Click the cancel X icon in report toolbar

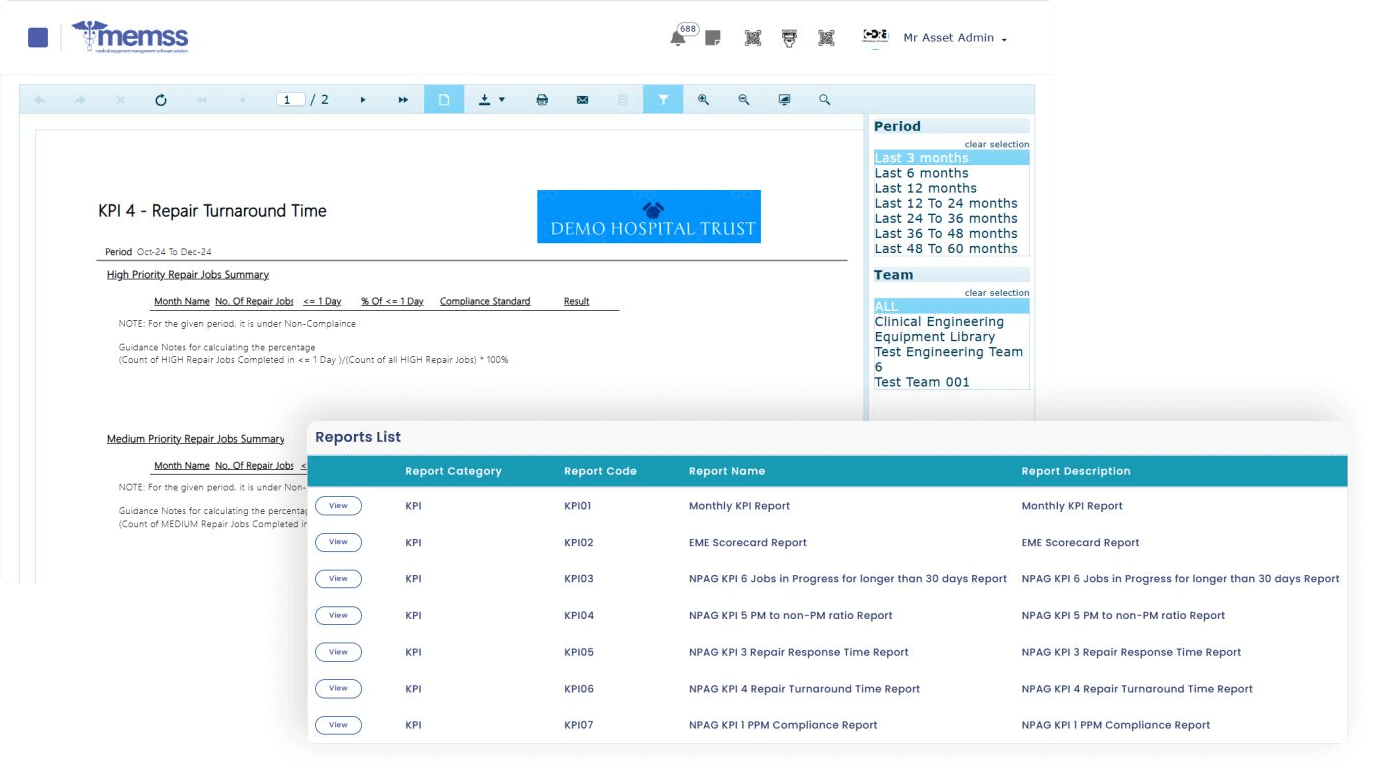[120, 100]
